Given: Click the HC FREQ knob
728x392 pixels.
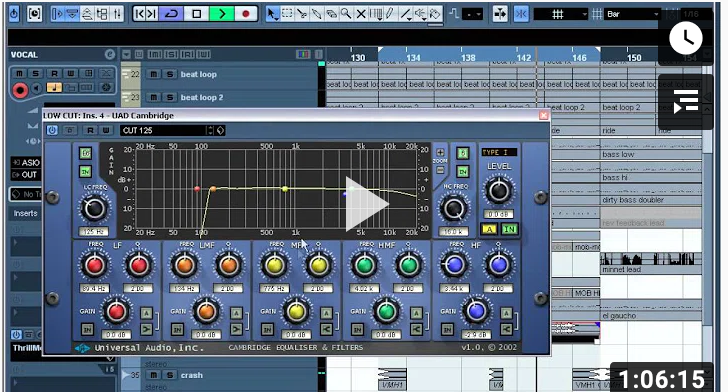Looking at the screenshot, I should pos(454,209).
